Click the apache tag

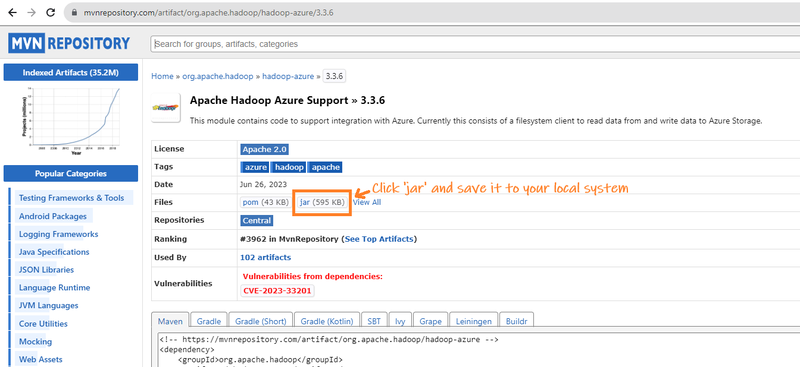point(325,167)
